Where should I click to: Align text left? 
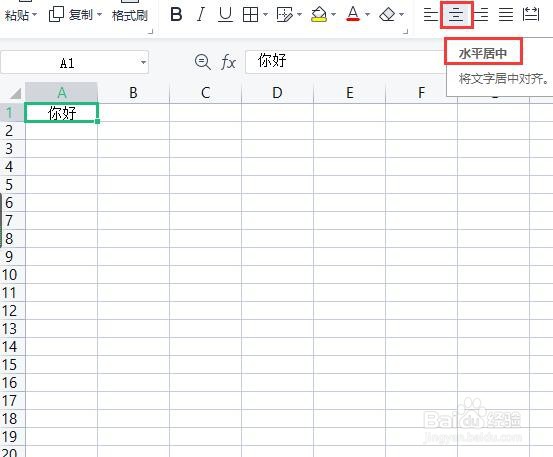click(x=430, y=14)
